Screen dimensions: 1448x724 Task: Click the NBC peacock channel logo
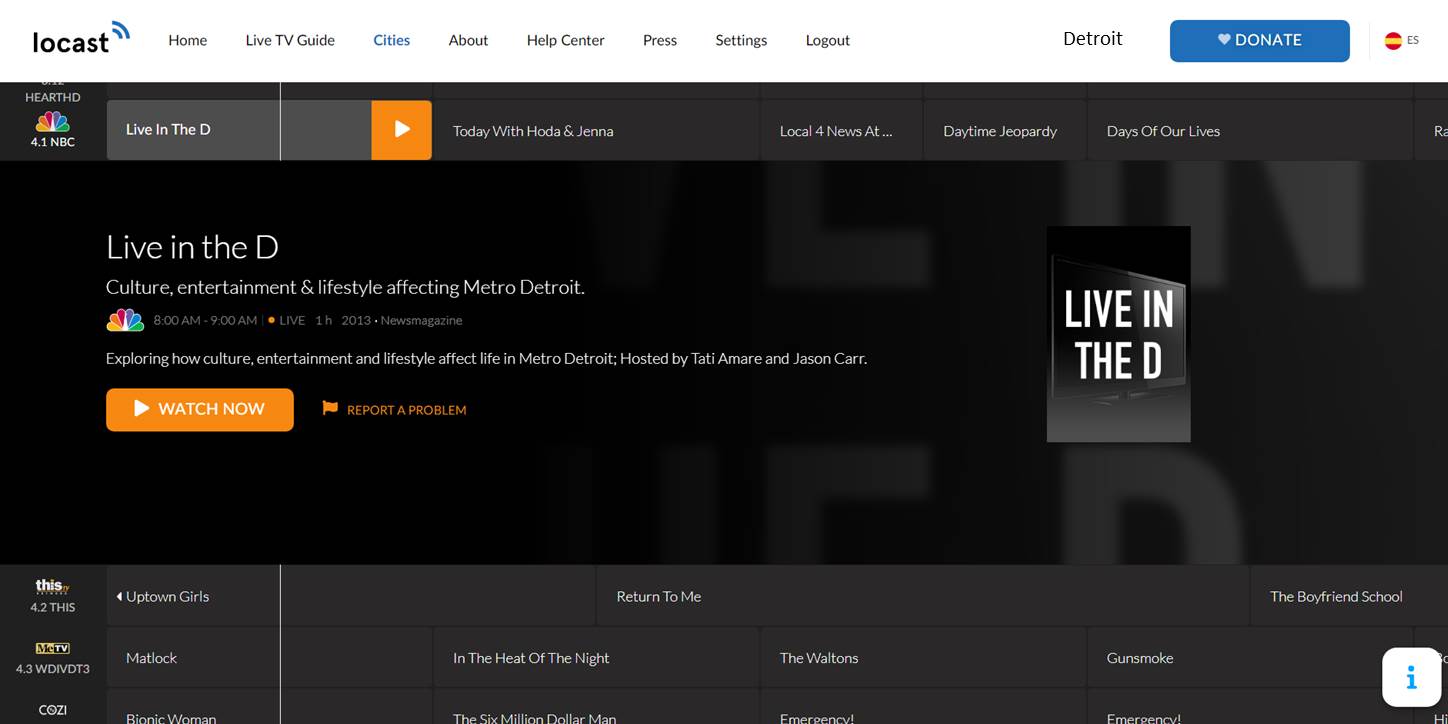pos(52,122)
